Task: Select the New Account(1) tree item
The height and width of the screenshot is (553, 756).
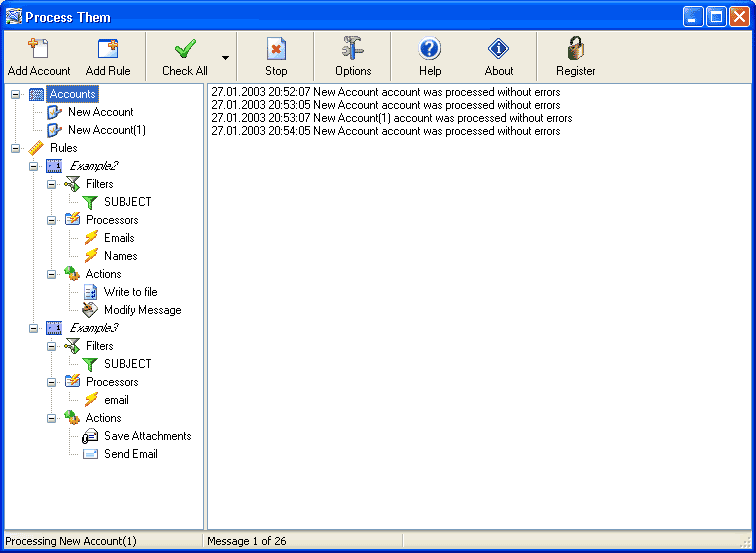Action: [107, 130]
